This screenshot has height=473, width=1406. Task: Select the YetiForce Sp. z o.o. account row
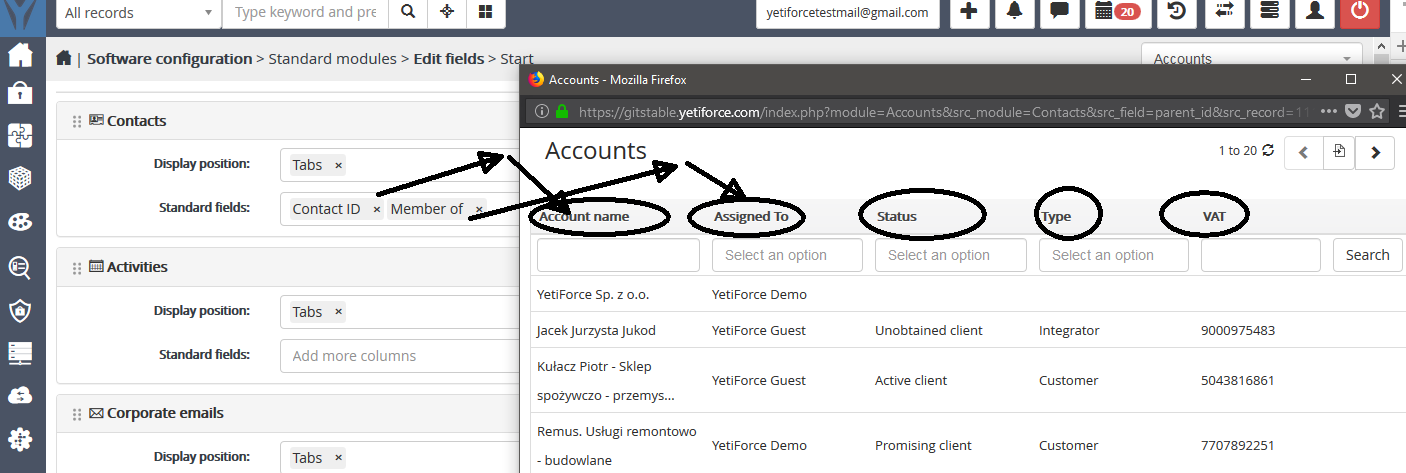966,294
